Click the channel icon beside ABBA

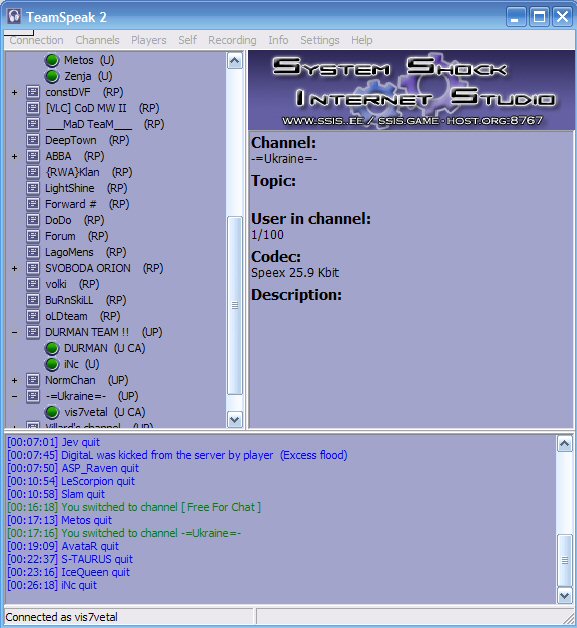[33, 156]
